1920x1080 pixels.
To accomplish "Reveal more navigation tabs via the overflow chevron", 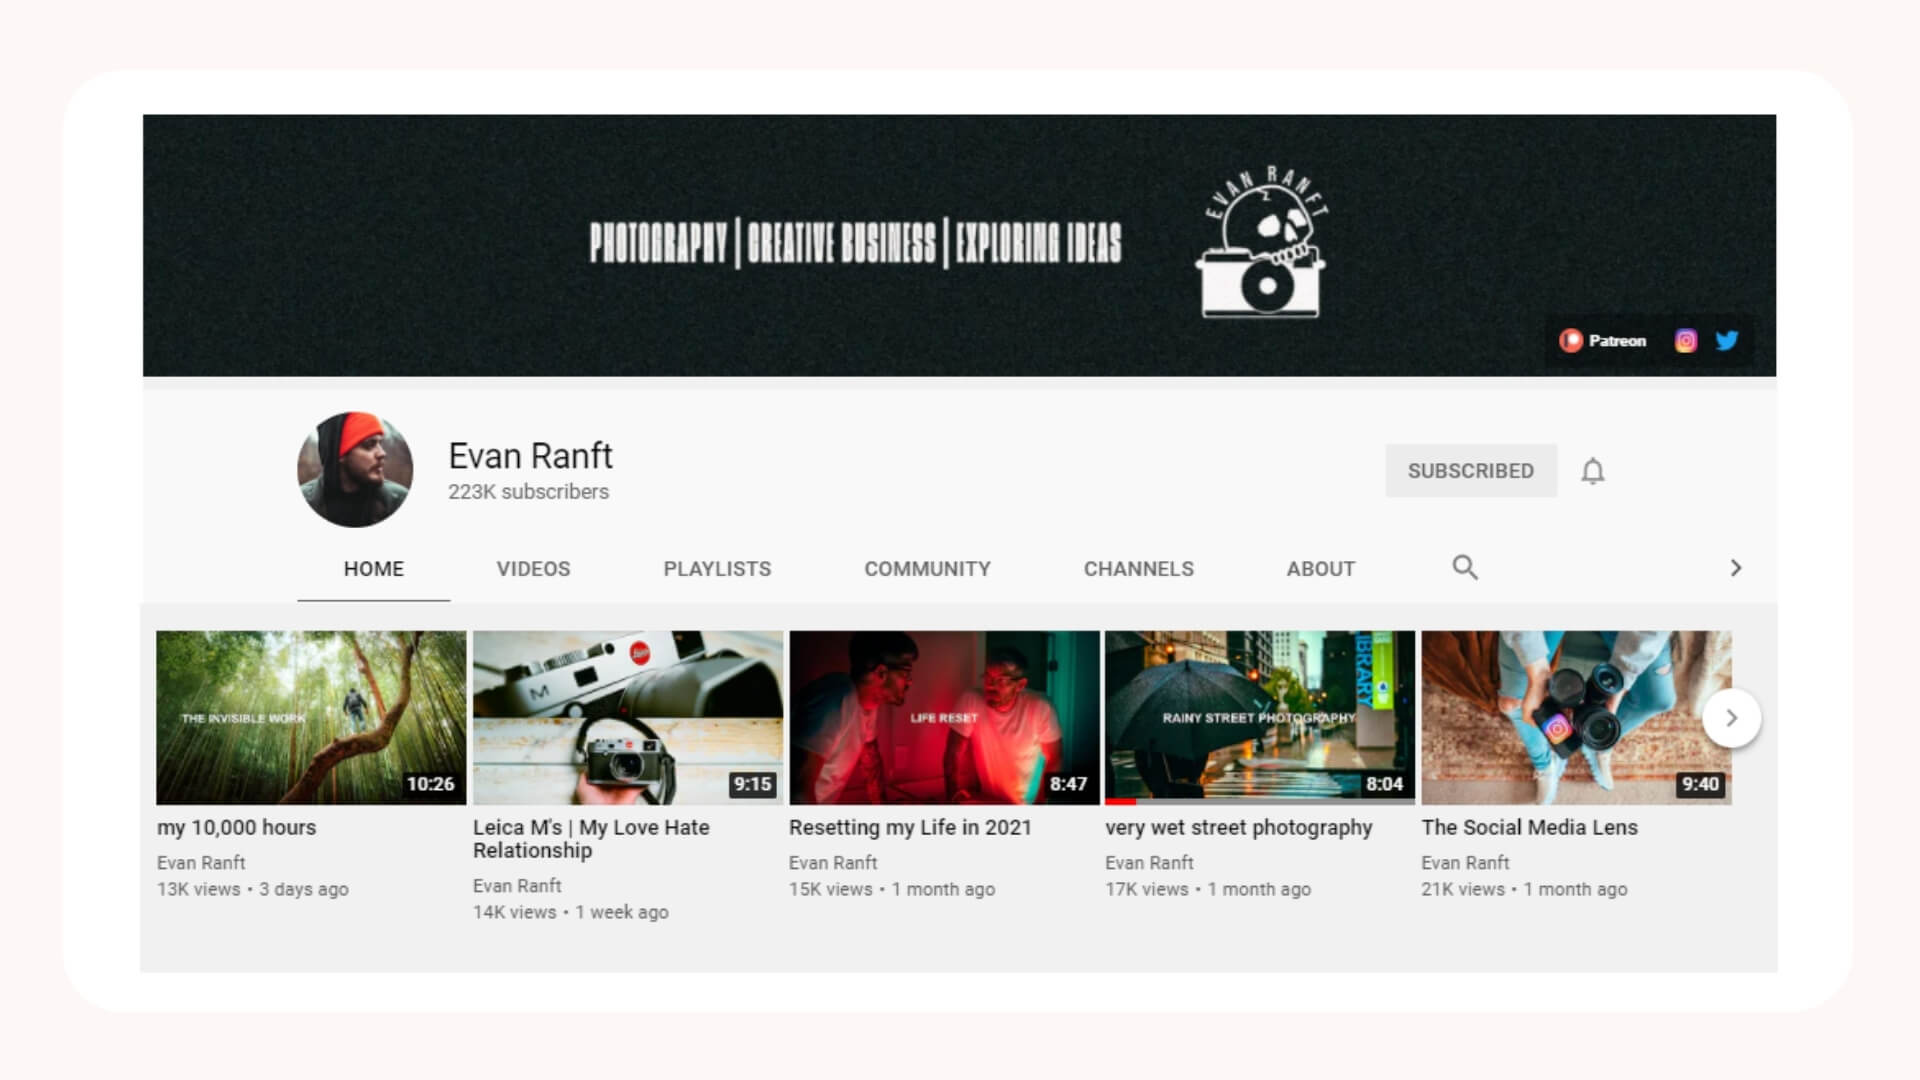I will (x=1735, y=567).
